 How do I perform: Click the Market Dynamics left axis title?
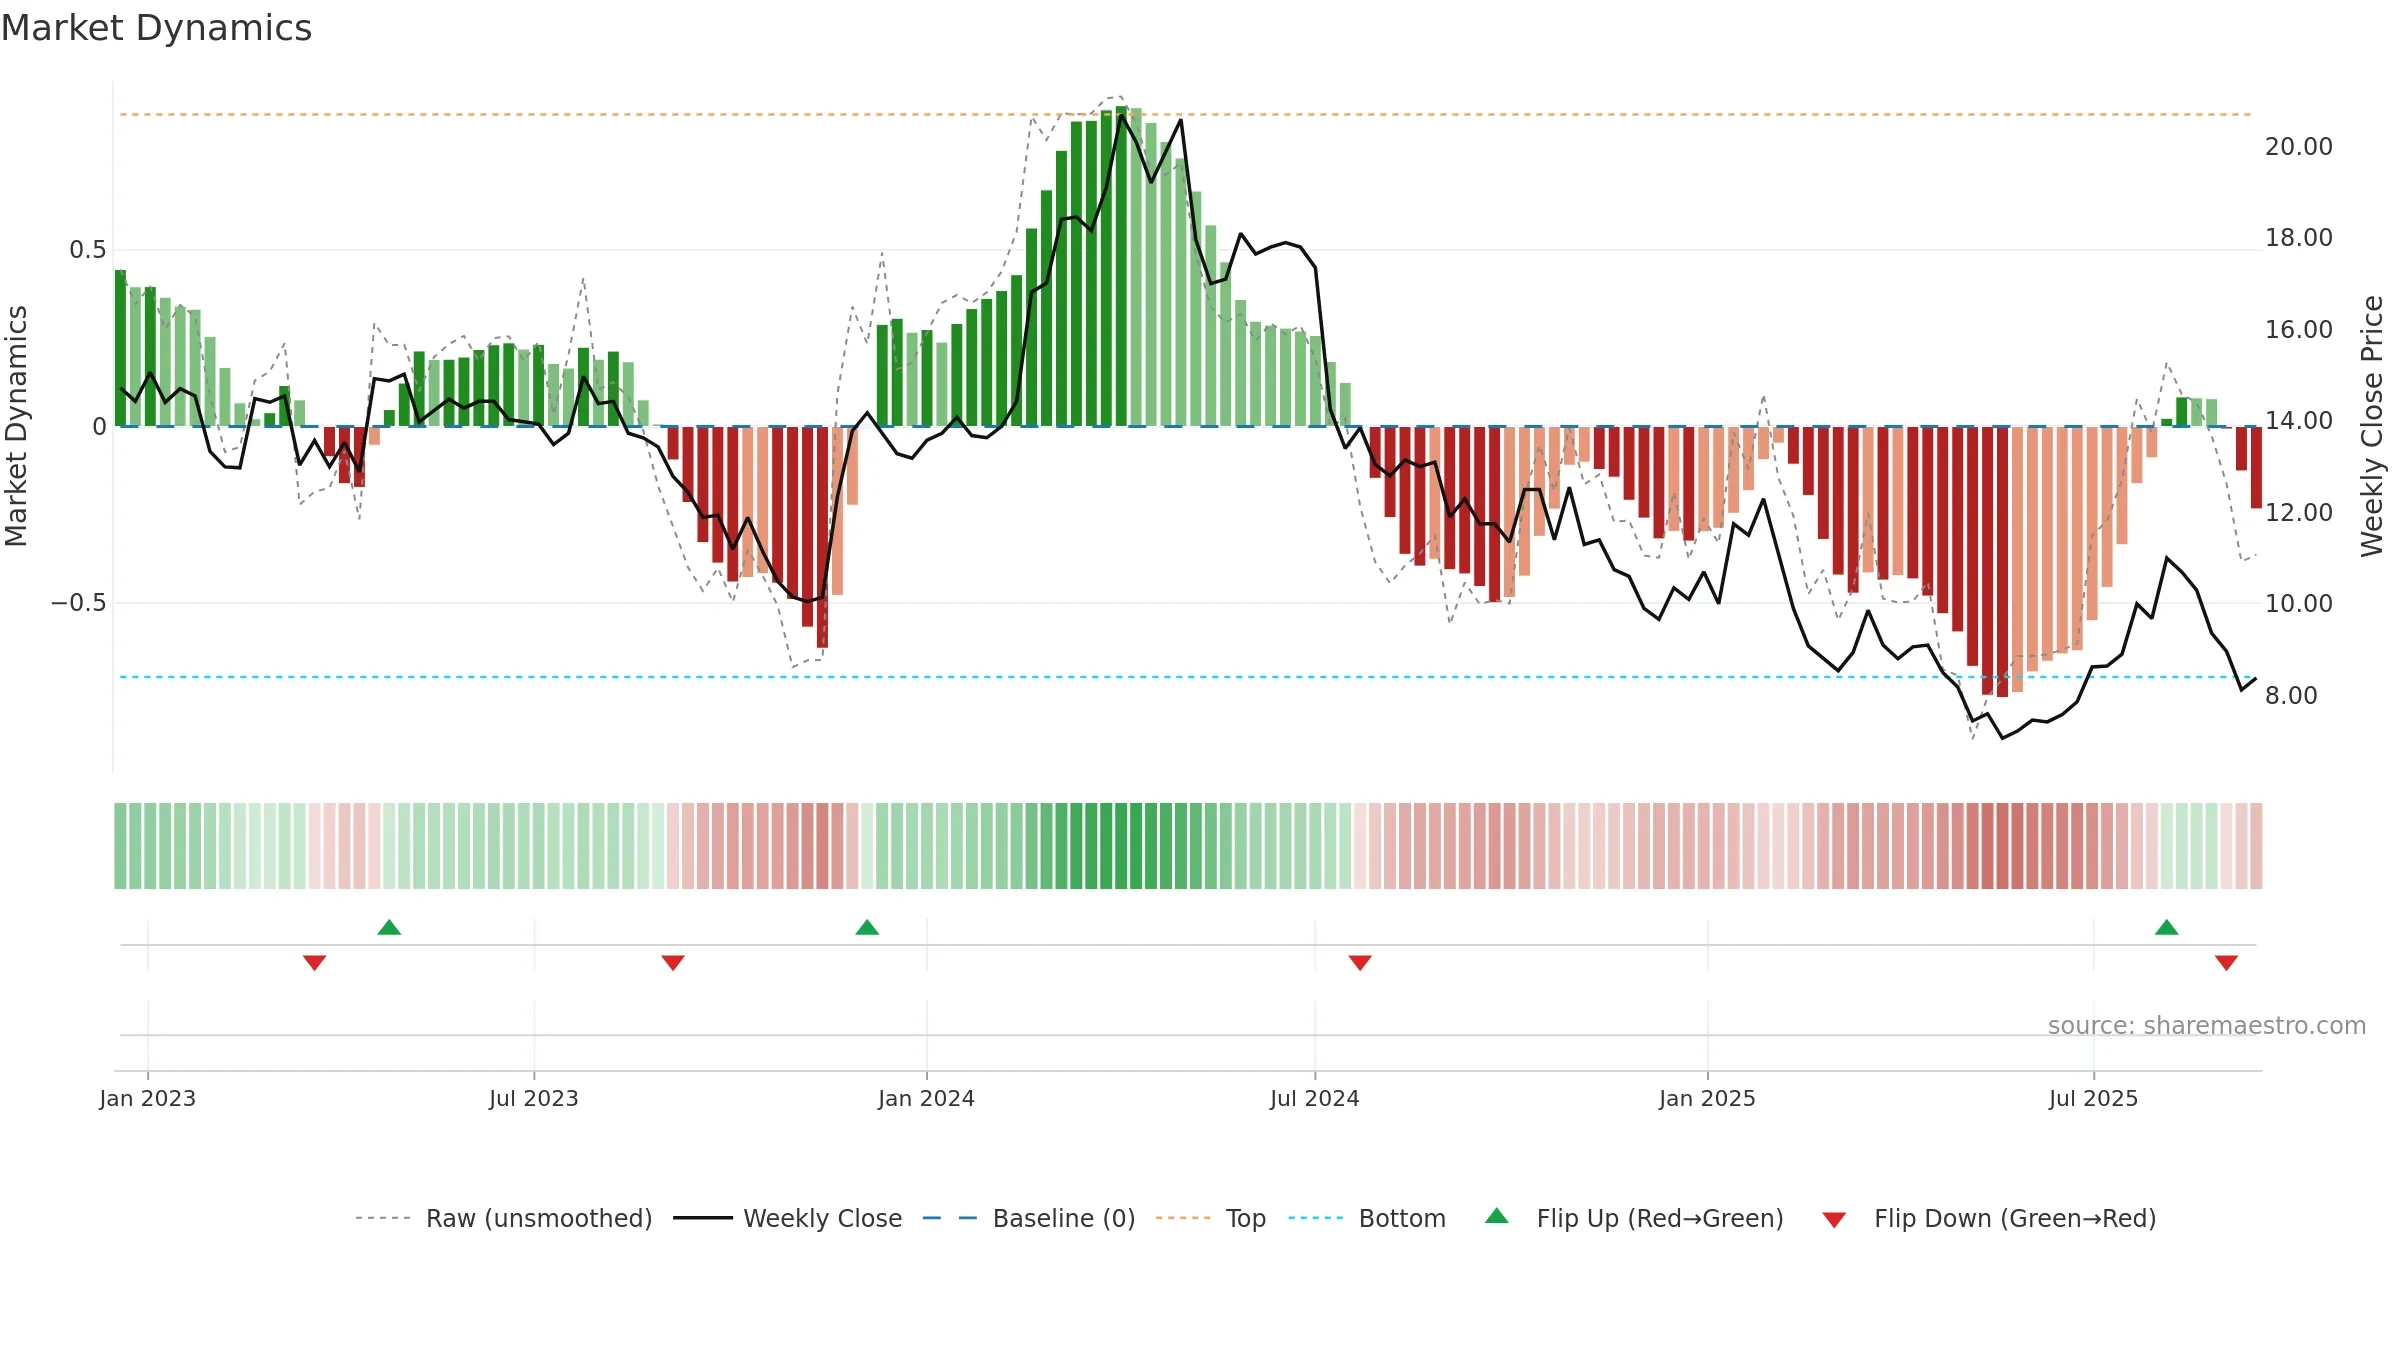16,426
